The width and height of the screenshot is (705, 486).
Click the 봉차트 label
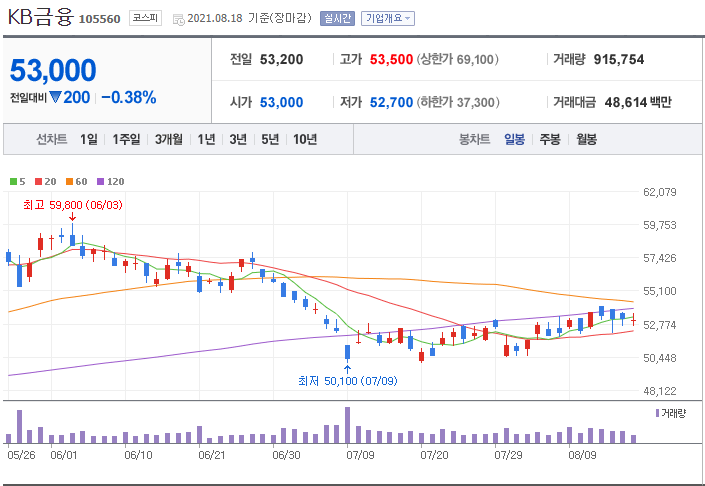(x=474, y=139)
